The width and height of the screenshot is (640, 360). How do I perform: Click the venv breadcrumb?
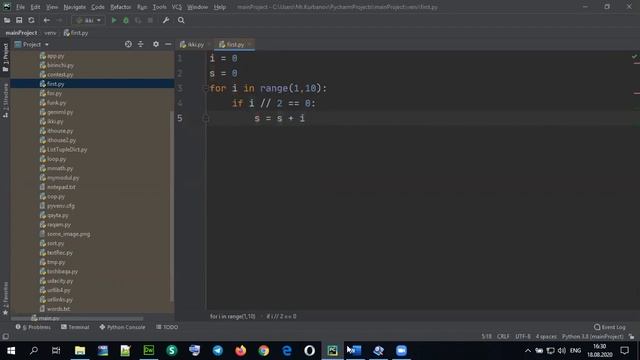50,33
